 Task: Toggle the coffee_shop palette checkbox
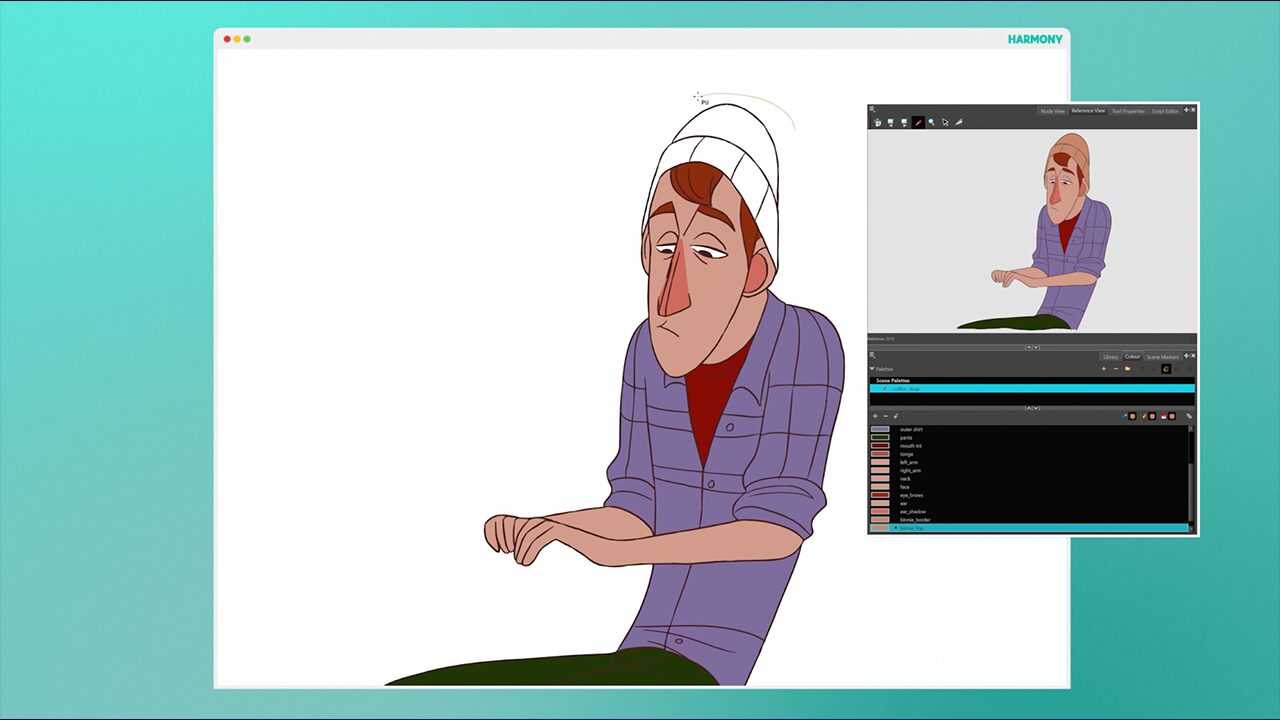[x=885, y=388]
